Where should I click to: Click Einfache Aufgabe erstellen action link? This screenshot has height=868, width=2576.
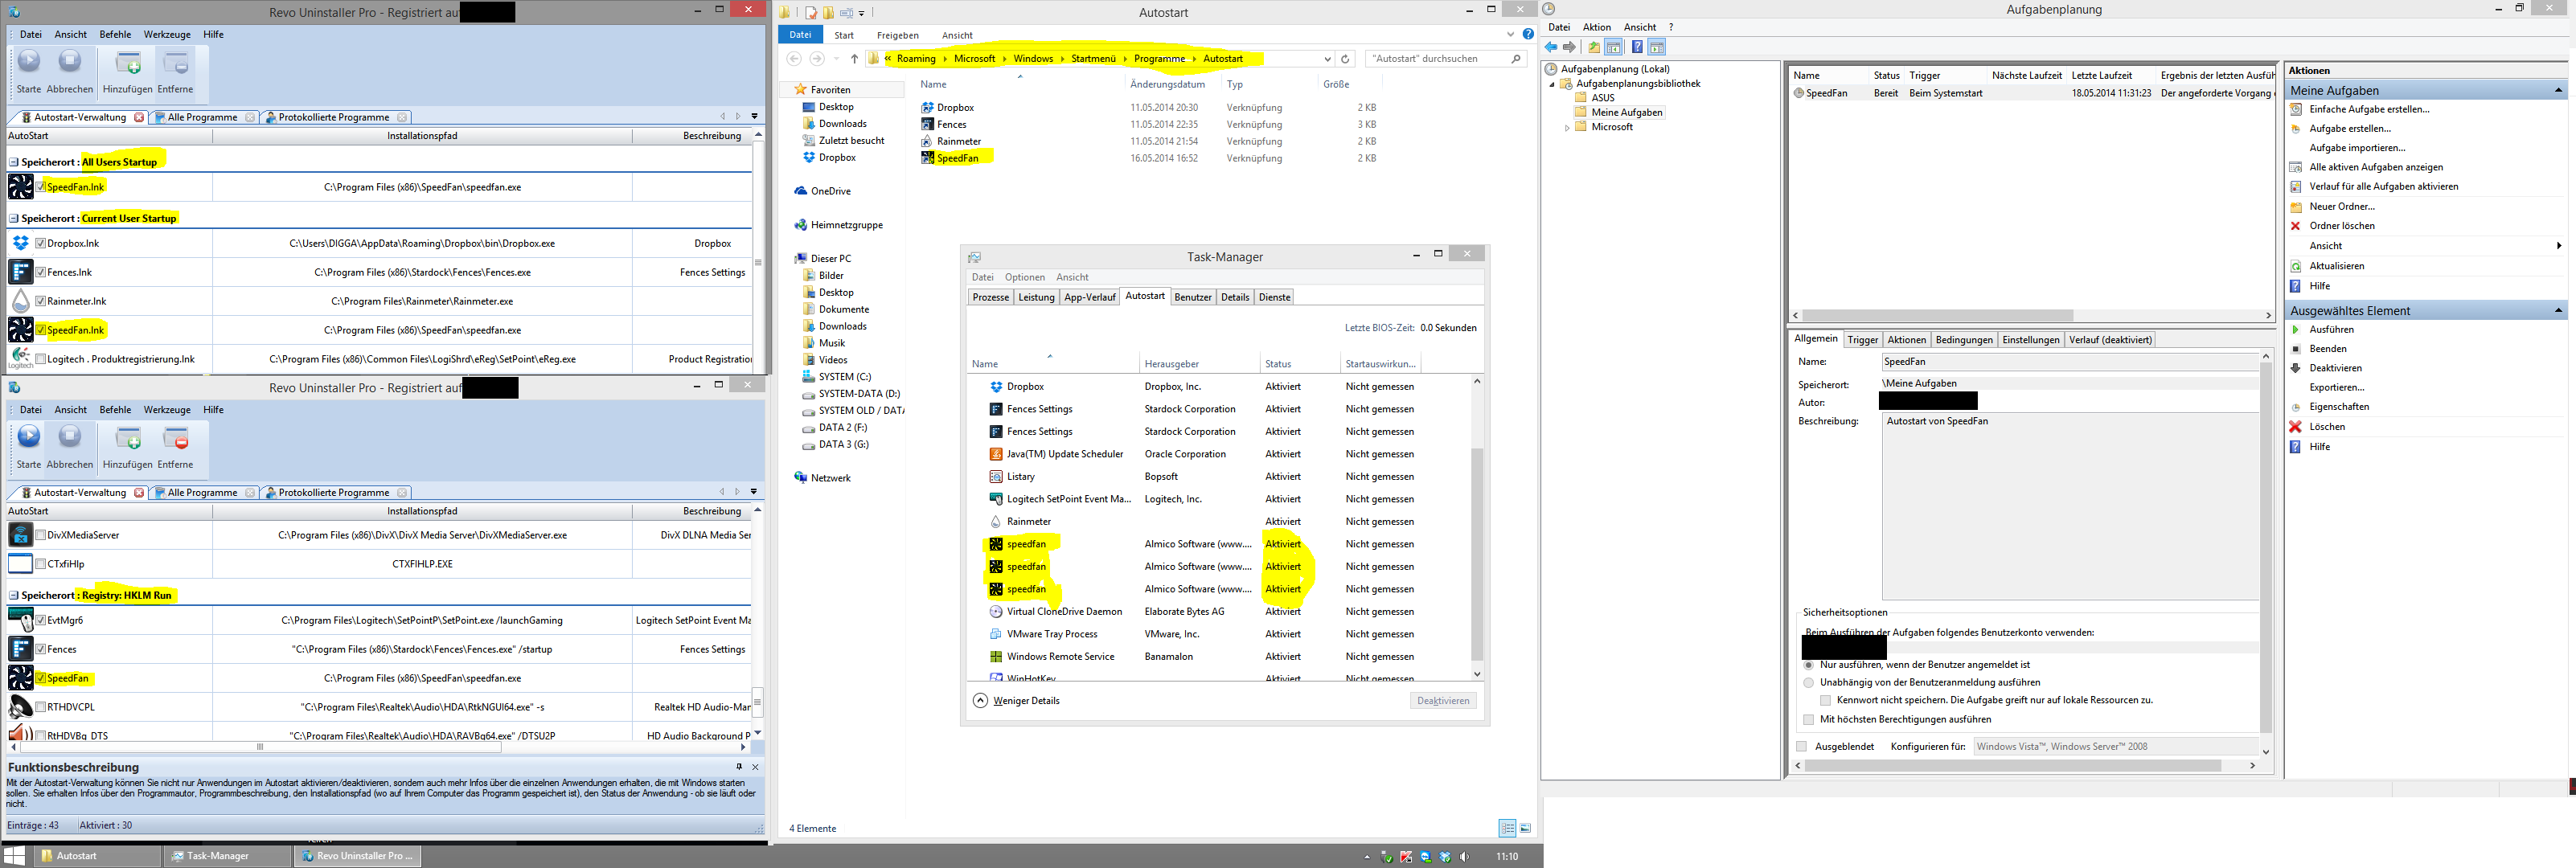(2368, 109)
